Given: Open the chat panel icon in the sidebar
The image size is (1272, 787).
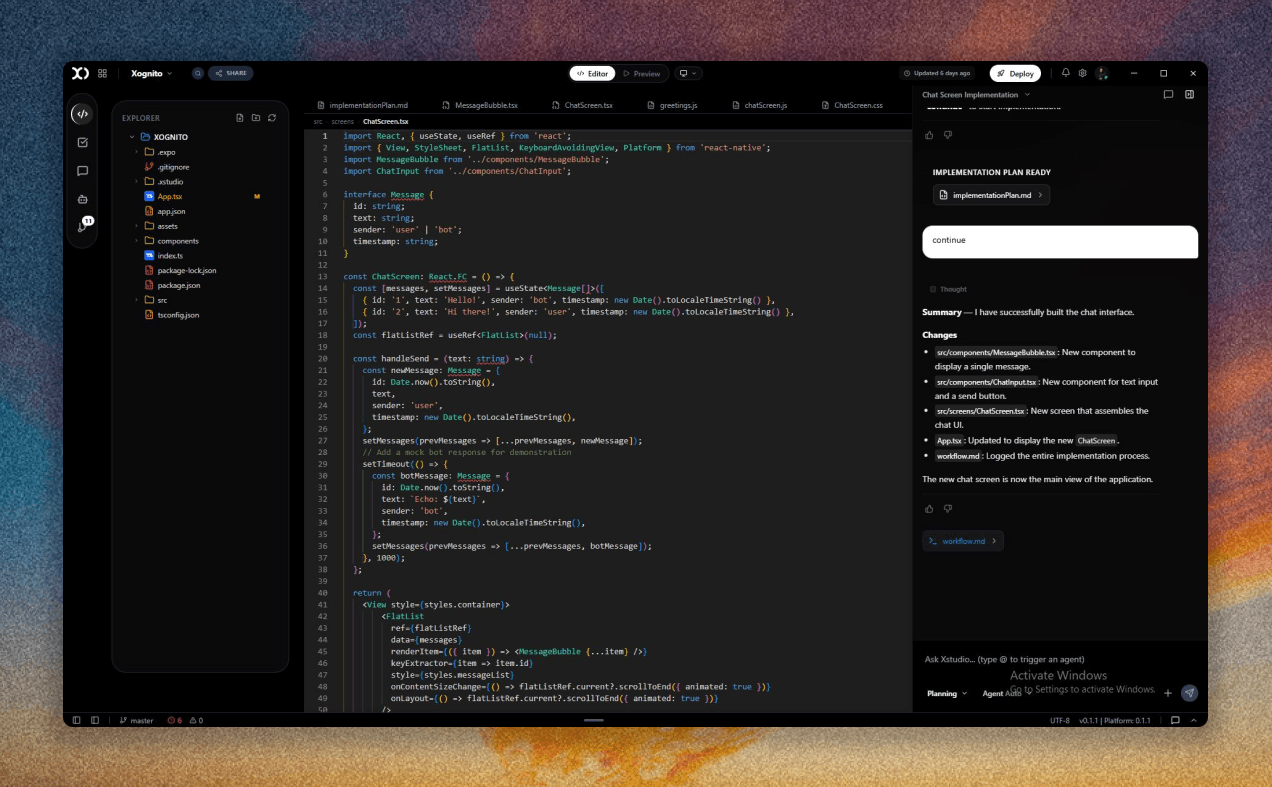Looking at the screenshot, I should point(82,170).
